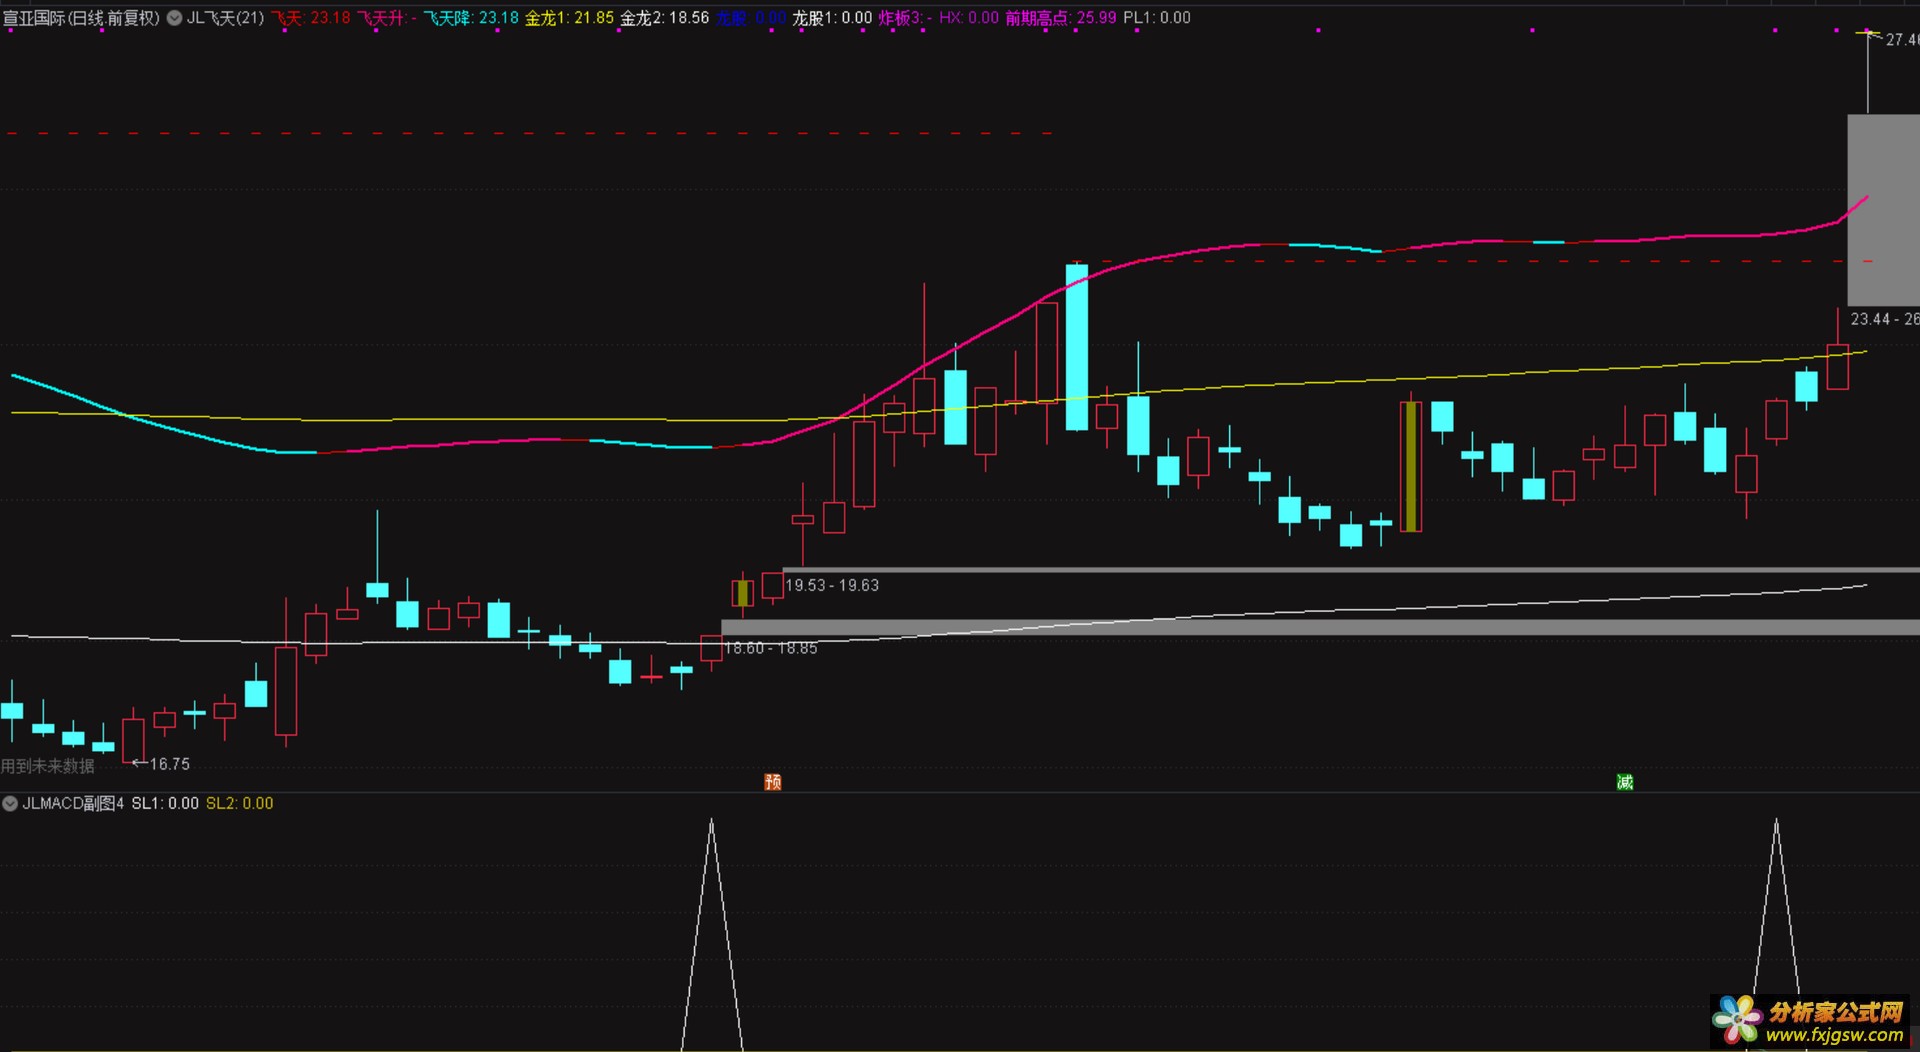Image resolution: width=1920 pixels, height=1052 pixels.
Task: Click the olive-filled candle in the 19.53 - 19.63 gap
Action: [x=742, y=593]
